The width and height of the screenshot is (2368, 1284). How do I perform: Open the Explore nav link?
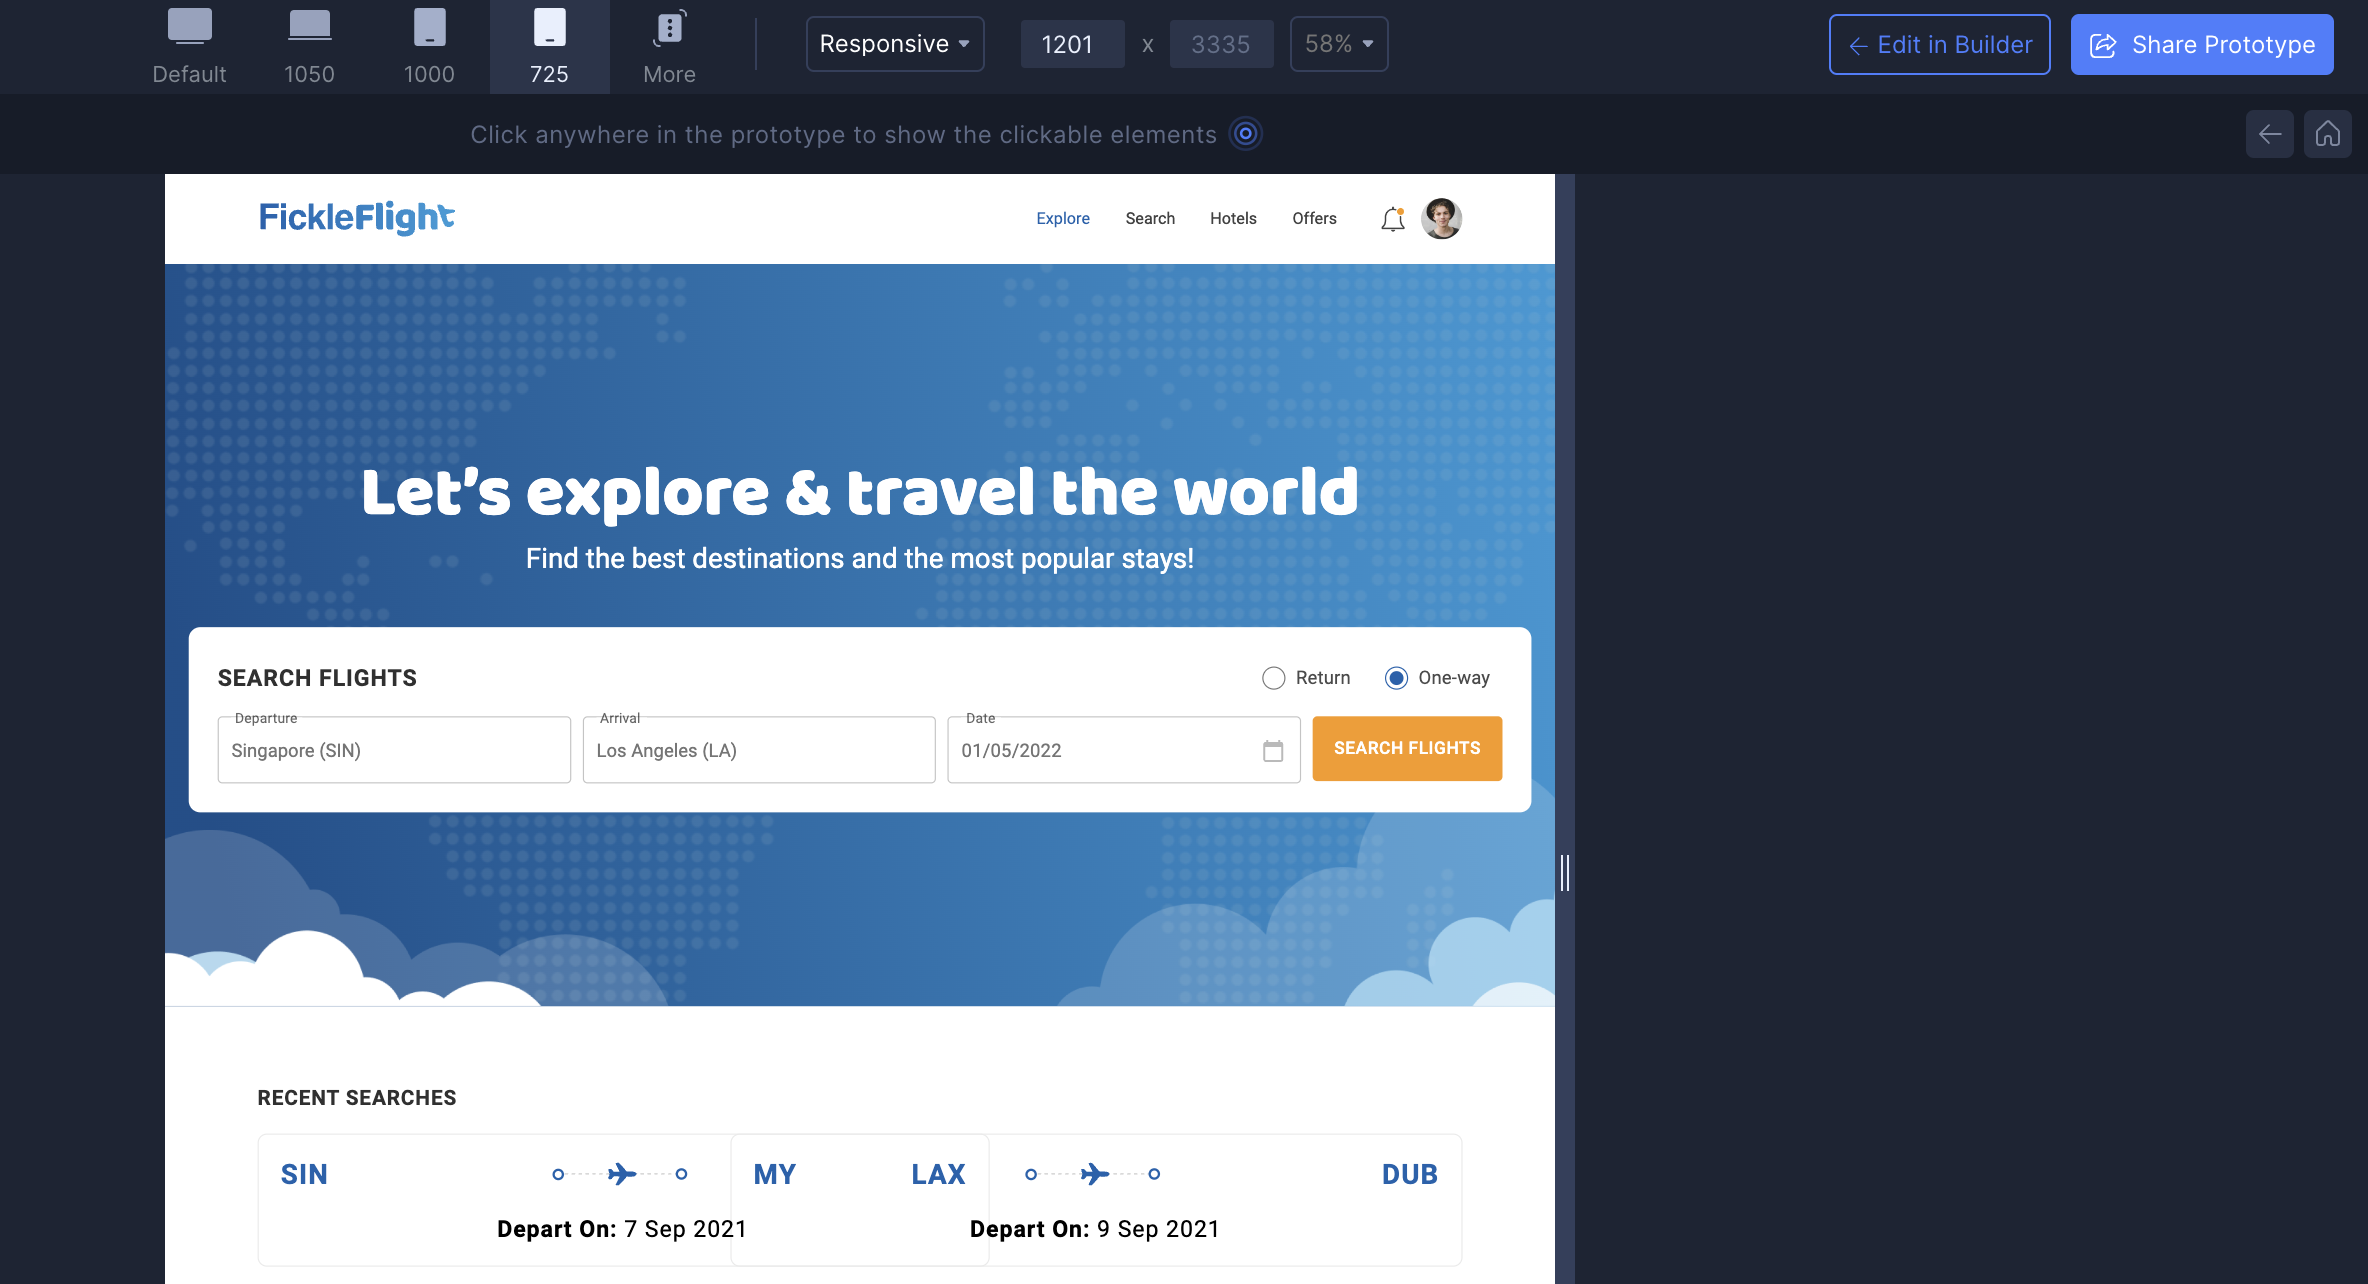click(1063, 218)
